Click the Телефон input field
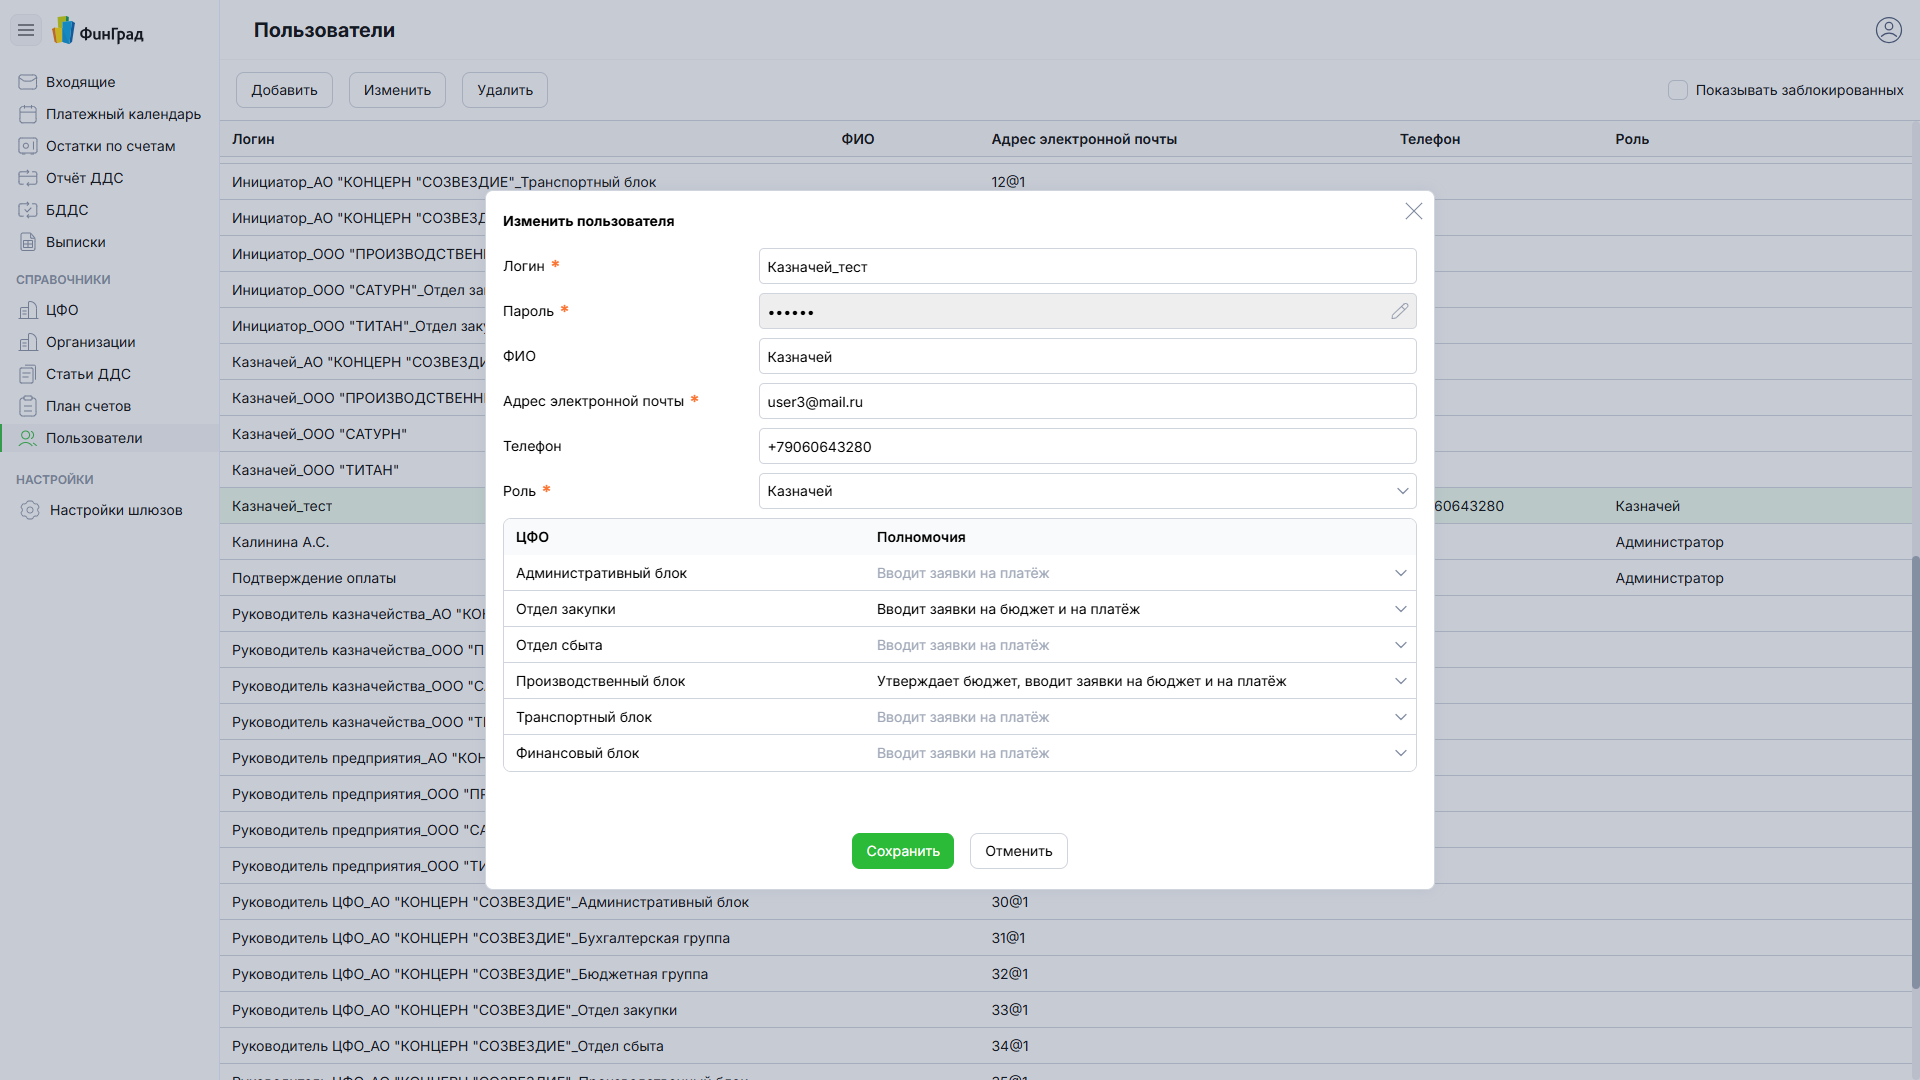 click(x=1087, y=446)
